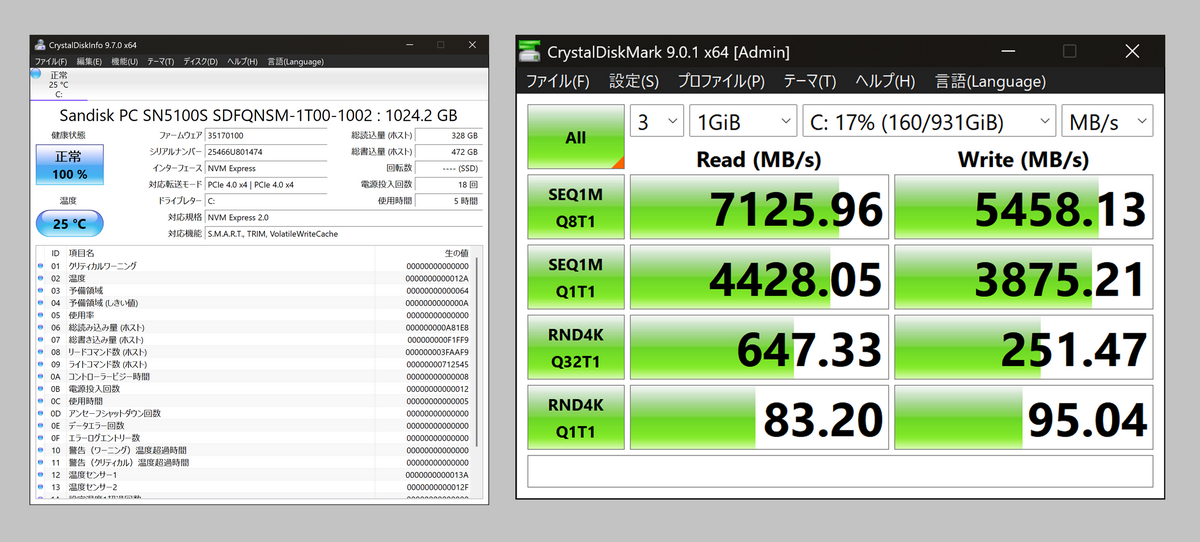Open ヘルプ(H) menu in CrystalDiskMark
1200x542 pixels.
tap(885, 81)
